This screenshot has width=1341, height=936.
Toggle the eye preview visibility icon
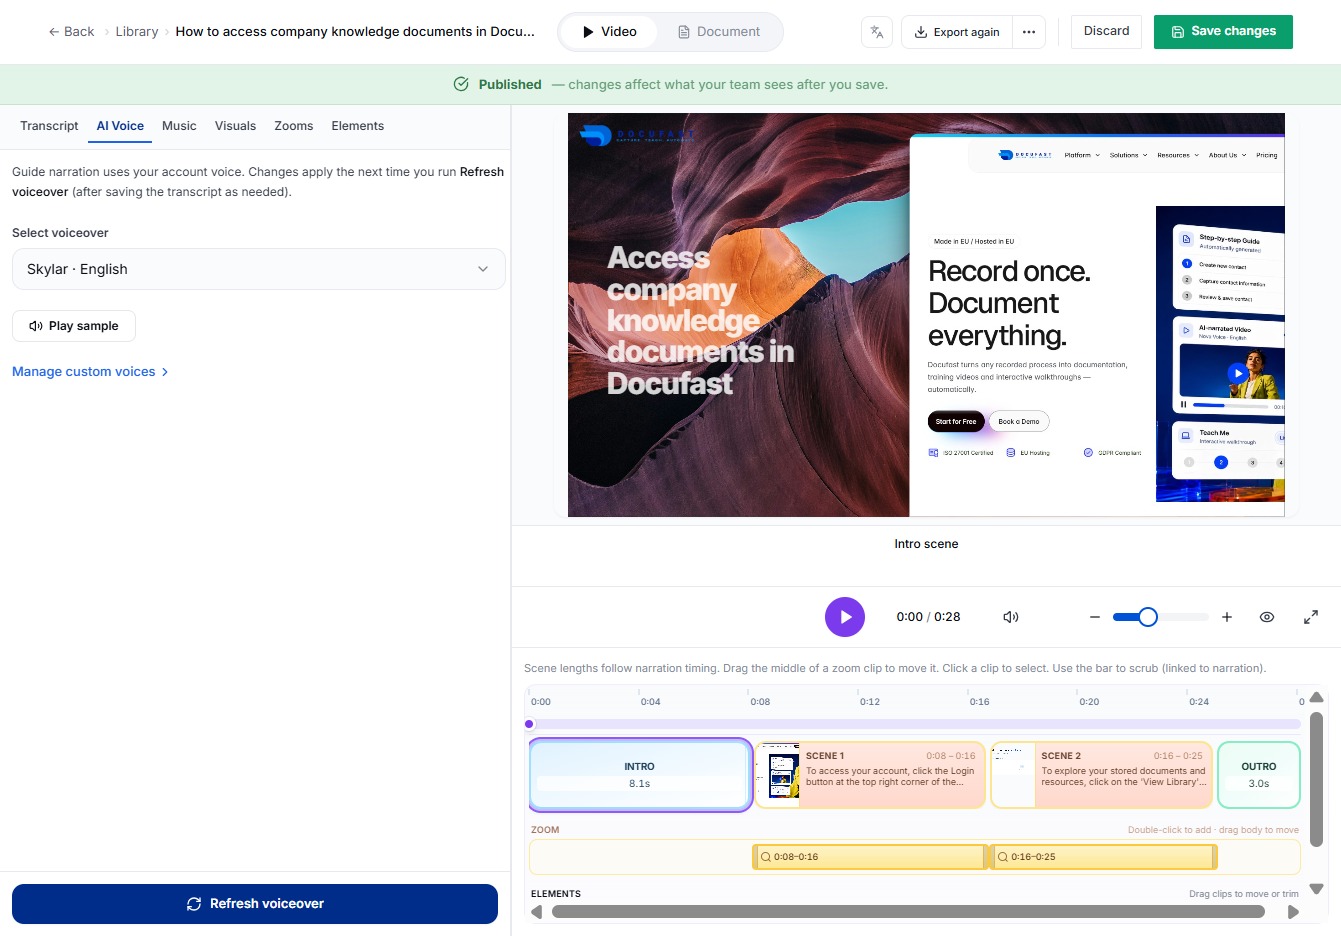click(x=1267, y=617)
